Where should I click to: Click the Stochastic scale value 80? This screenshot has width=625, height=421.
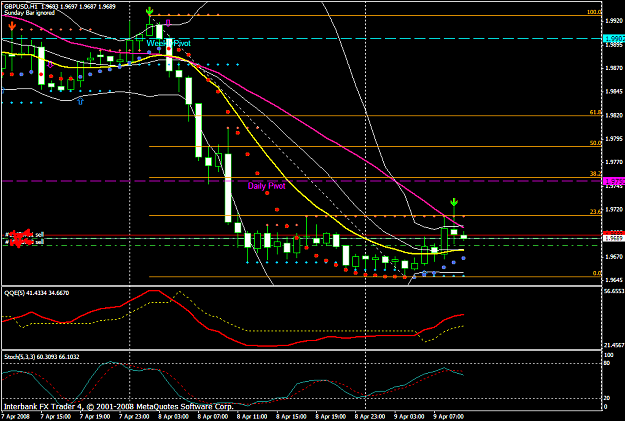coord(607,363)
